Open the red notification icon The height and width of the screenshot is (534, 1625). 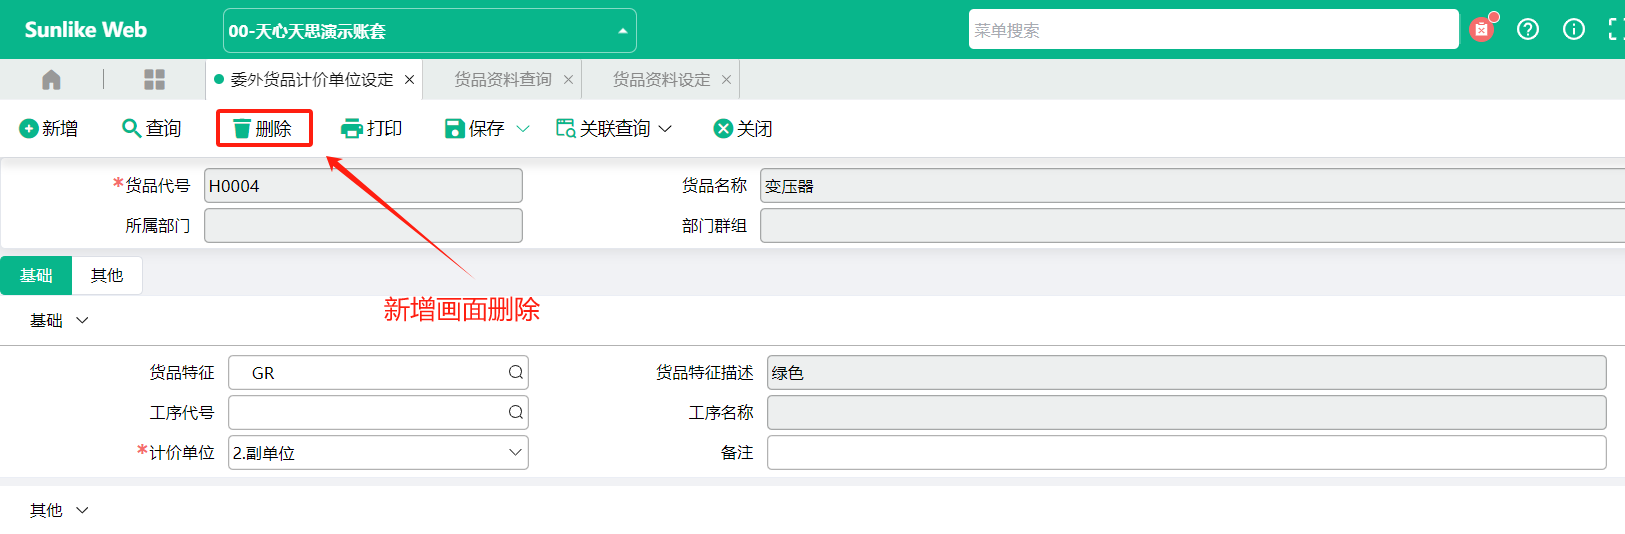pos(1482,29)
